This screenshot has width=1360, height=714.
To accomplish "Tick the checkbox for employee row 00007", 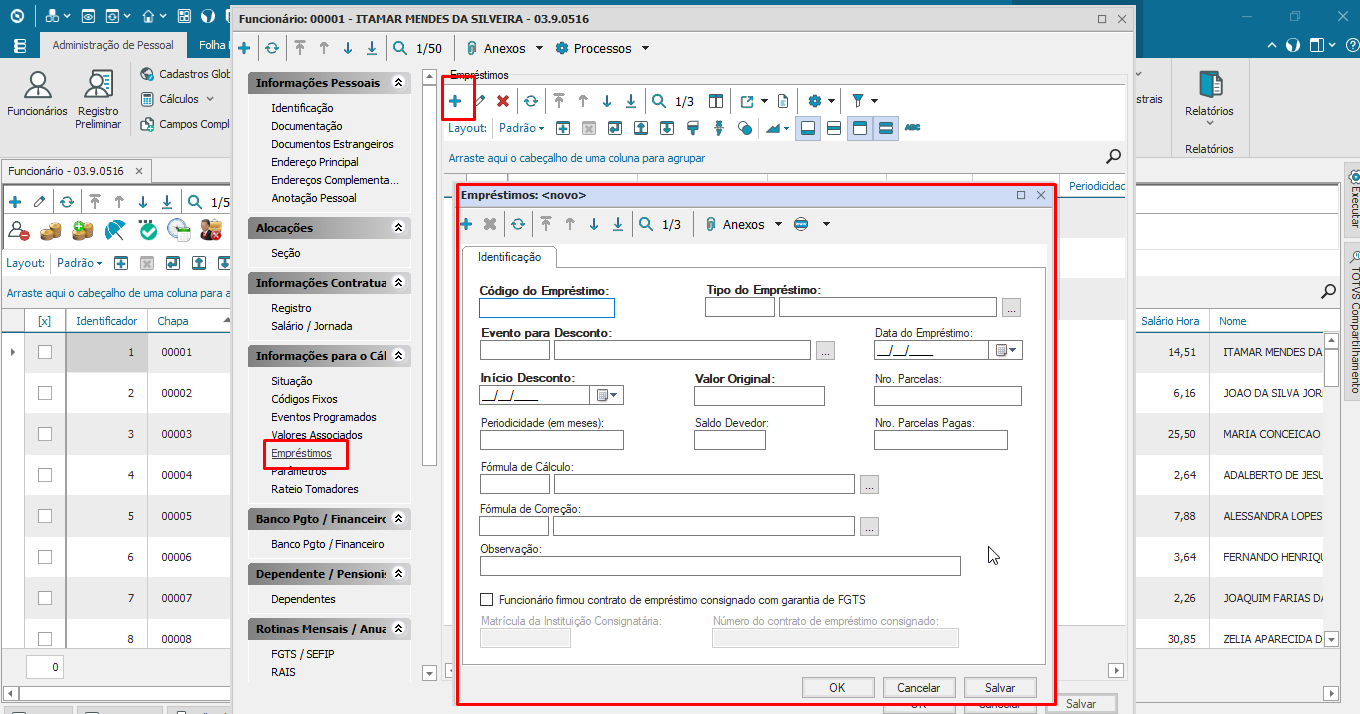I will coord(45,598).
